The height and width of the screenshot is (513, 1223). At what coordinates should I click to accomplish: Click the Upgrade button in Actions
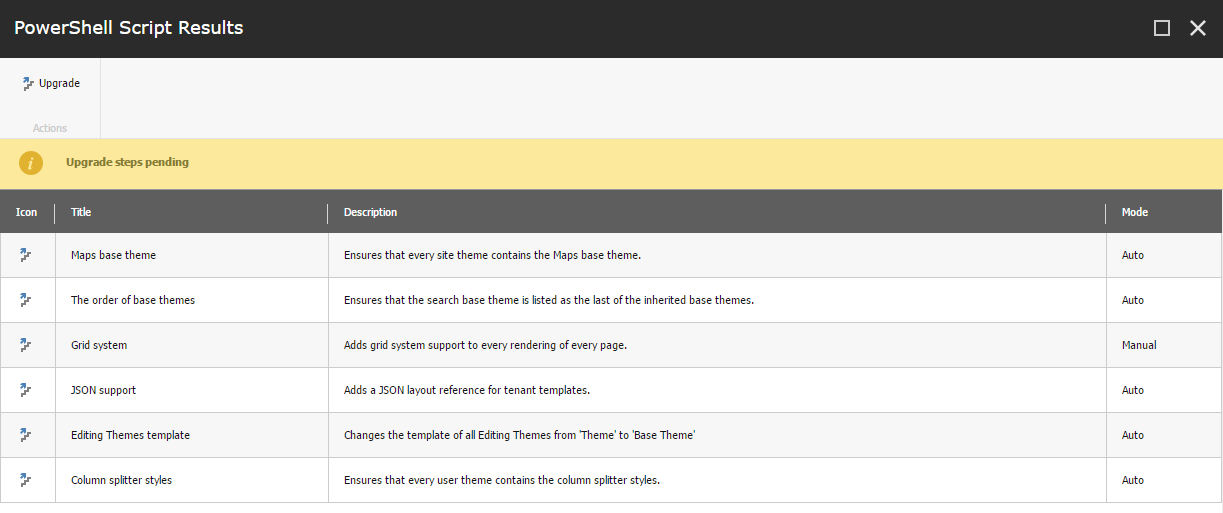(x=50, y=84)
